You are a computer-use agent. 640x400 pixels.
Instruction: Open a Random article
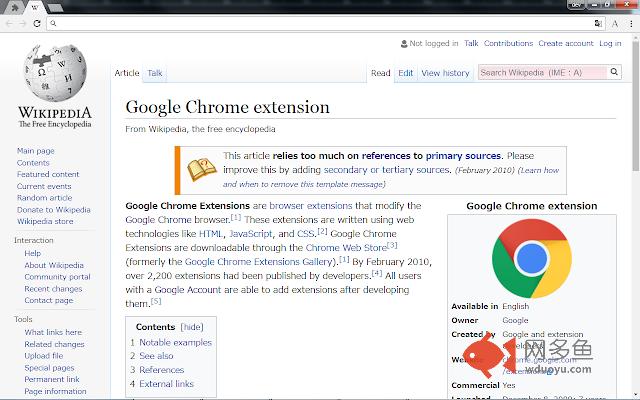click(44, 198)
